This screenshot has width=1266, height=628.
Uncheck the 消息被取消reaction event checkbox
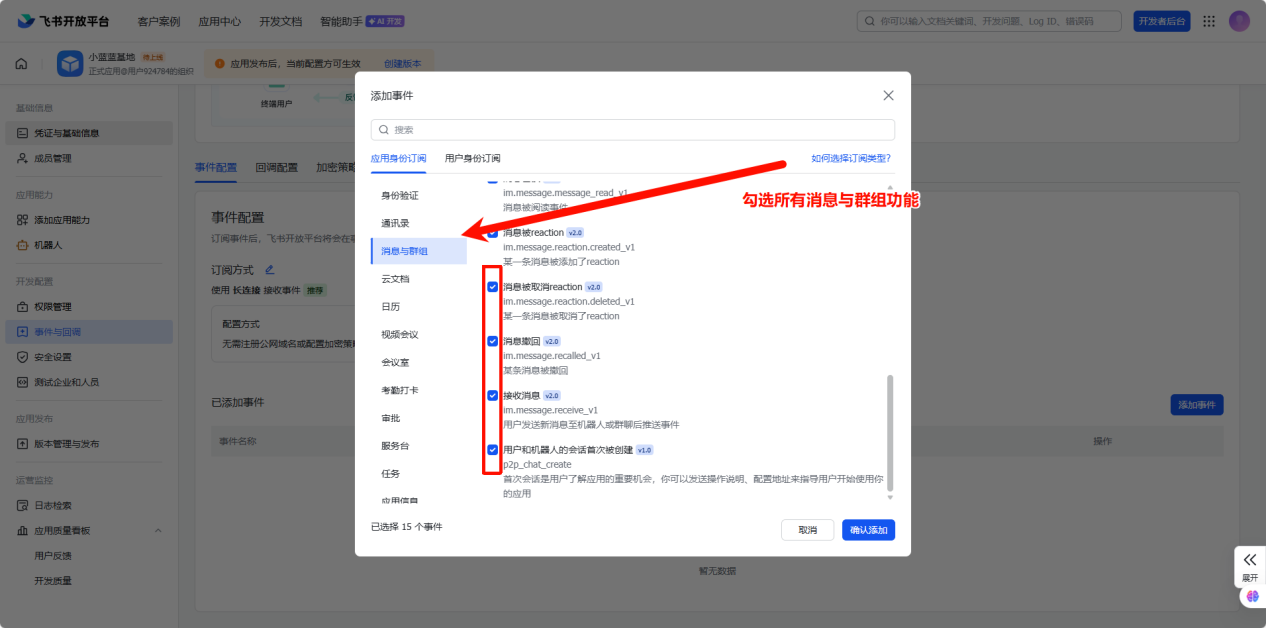(x=492, y=287)
